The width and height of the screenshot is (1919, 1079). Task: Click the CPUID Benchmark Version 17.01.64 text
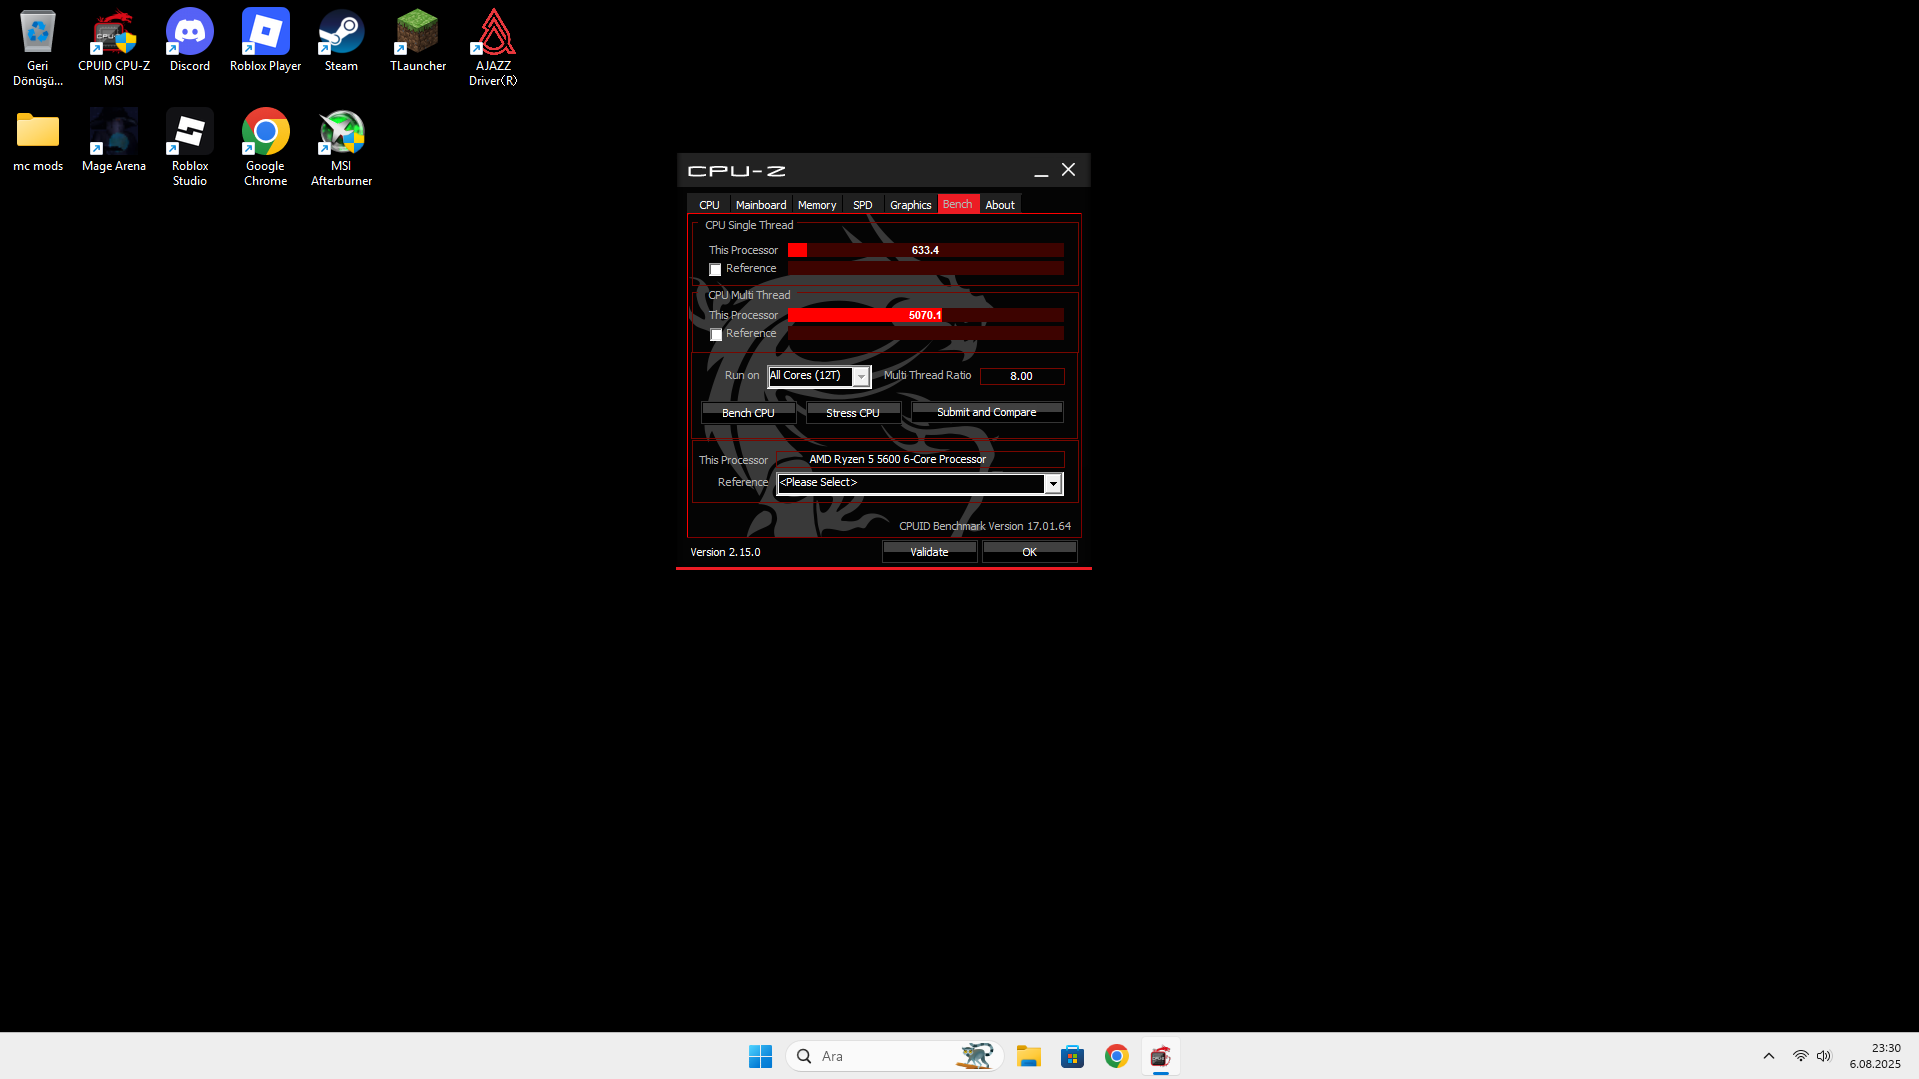[985, 526]
